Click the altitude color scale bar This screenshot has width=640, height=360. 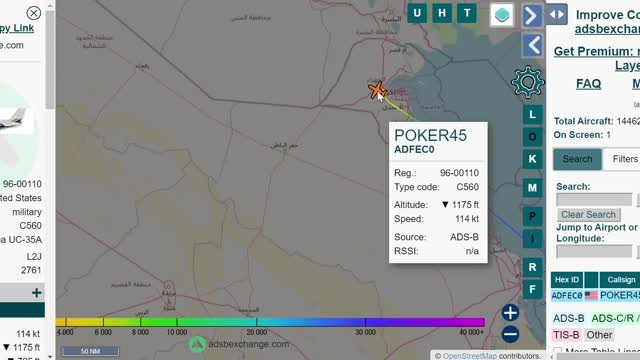[270, 322]
